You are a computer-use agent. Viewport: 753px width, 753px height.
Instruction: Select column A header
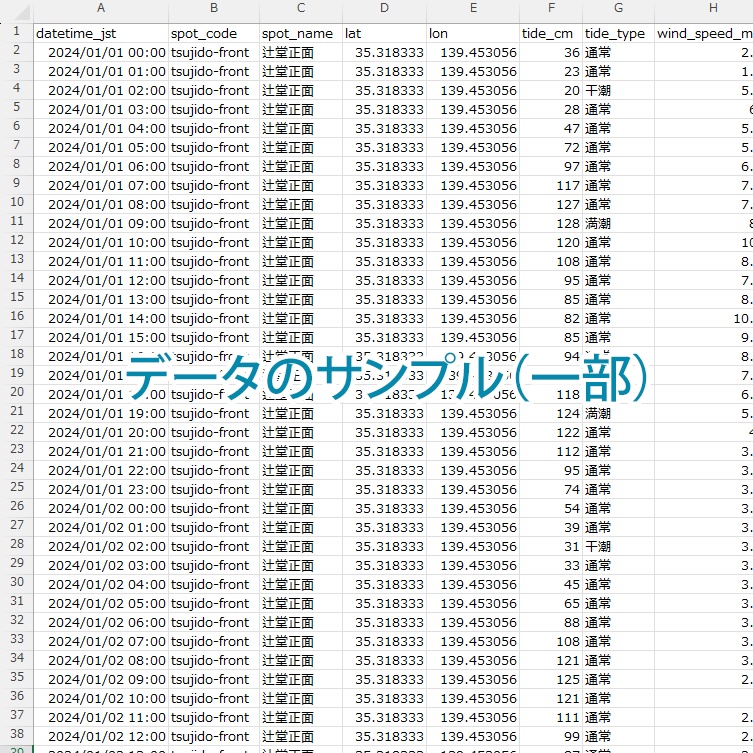click(x=101, y=8)
